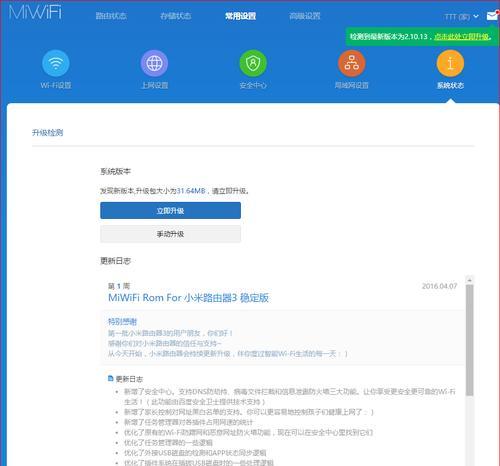
Task: Expand the TTT (家) router dropdown
Action: (x=461, y=16)
